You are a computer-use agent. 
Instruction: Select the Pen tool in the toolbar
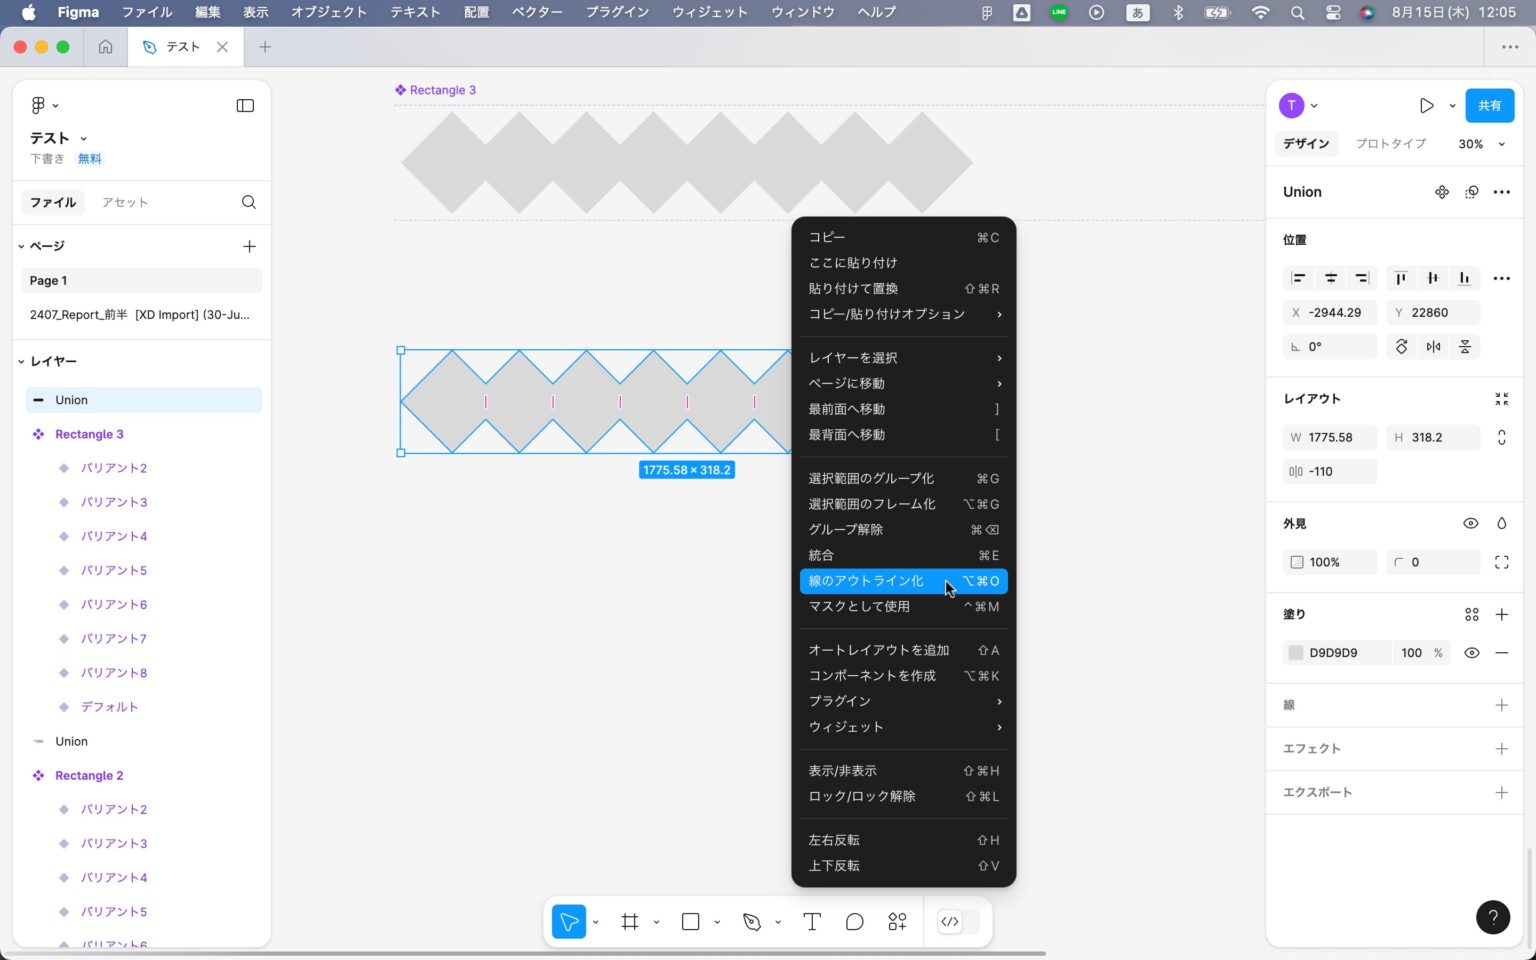tap(751, 921)
